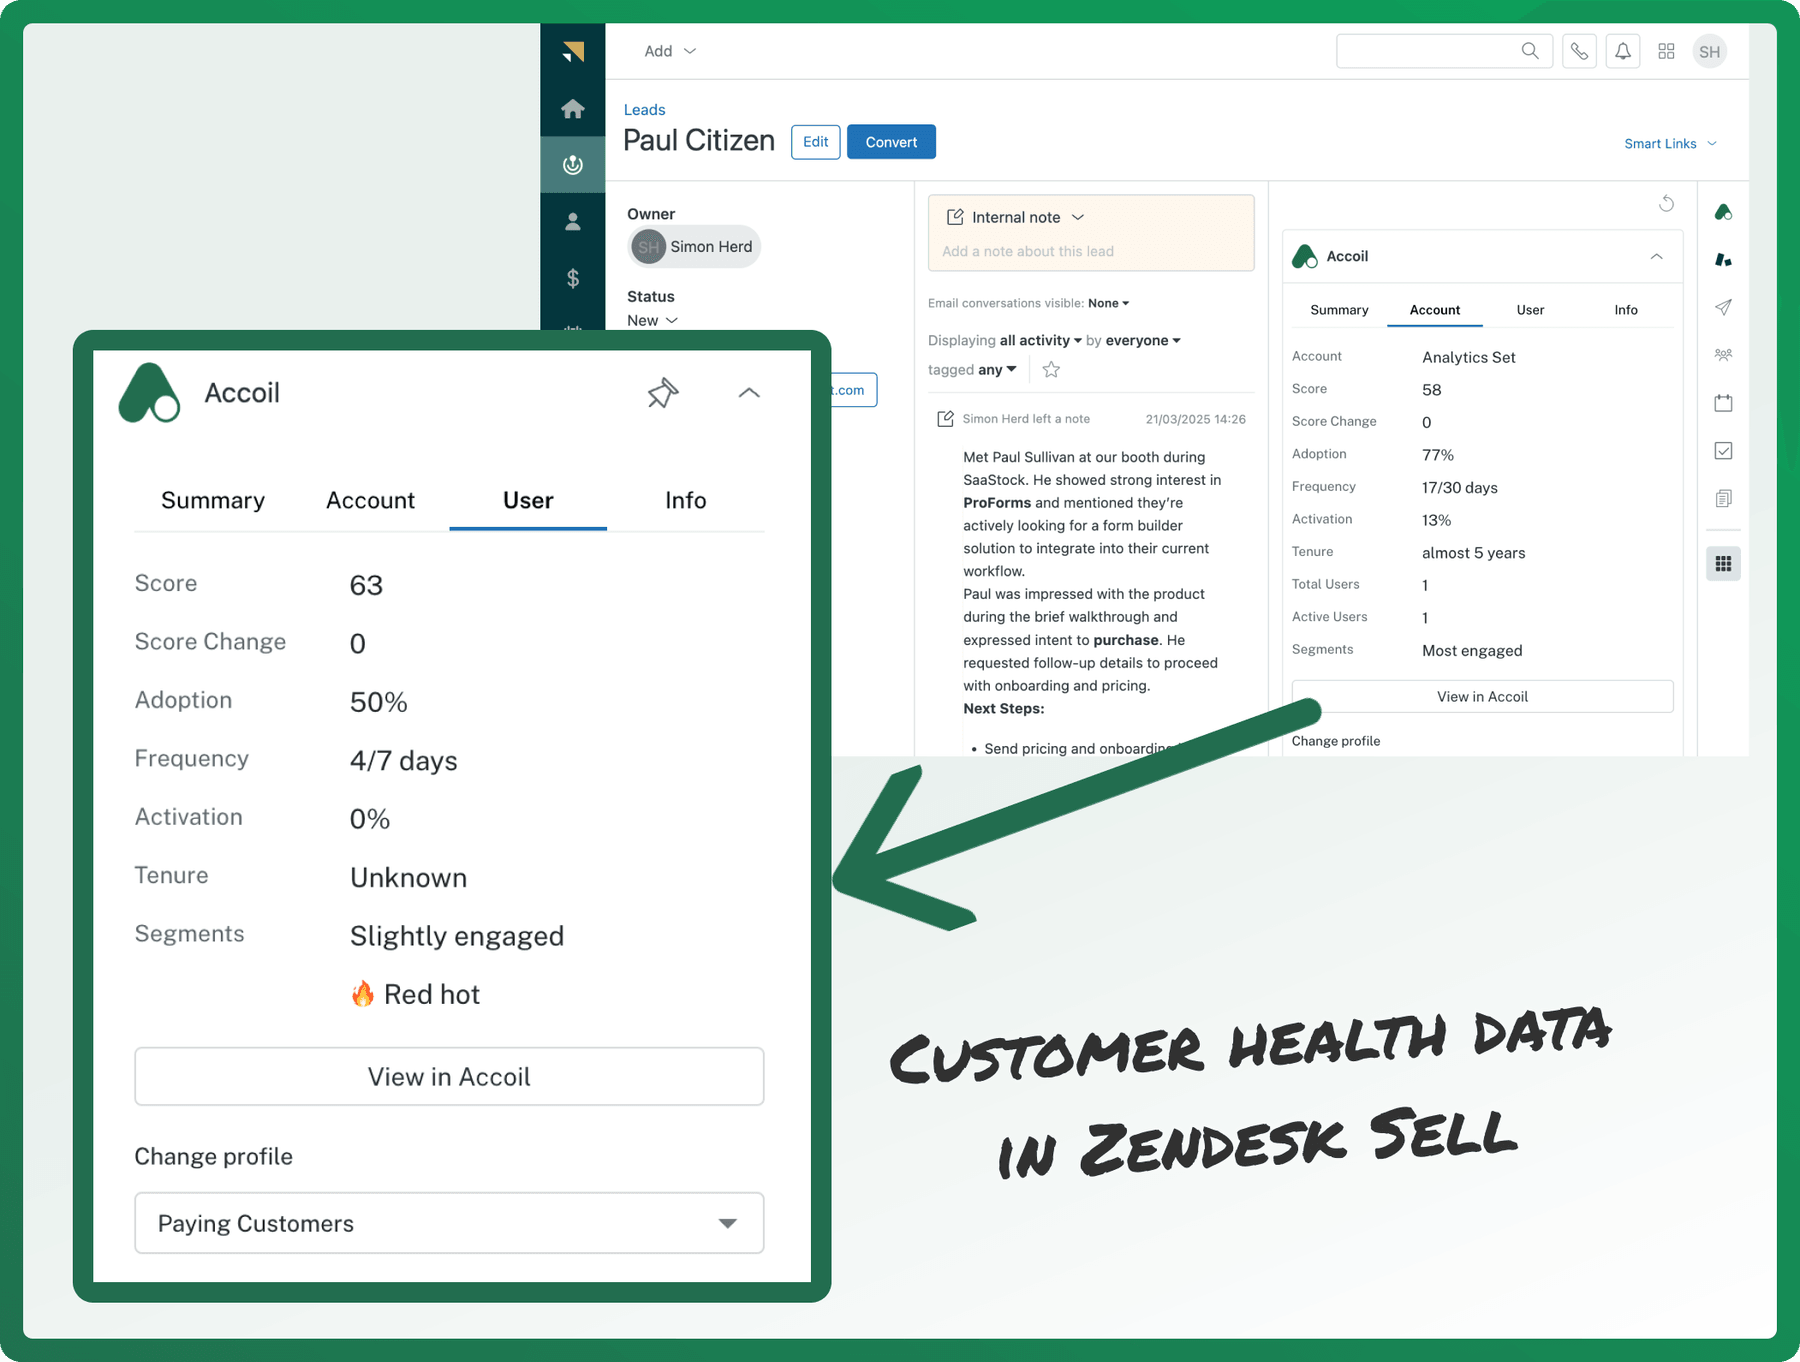1800x1362 pixels.
Task: Click the almost 5 years tenure value
Action: pyautogui.click(x=1474, y=553)
